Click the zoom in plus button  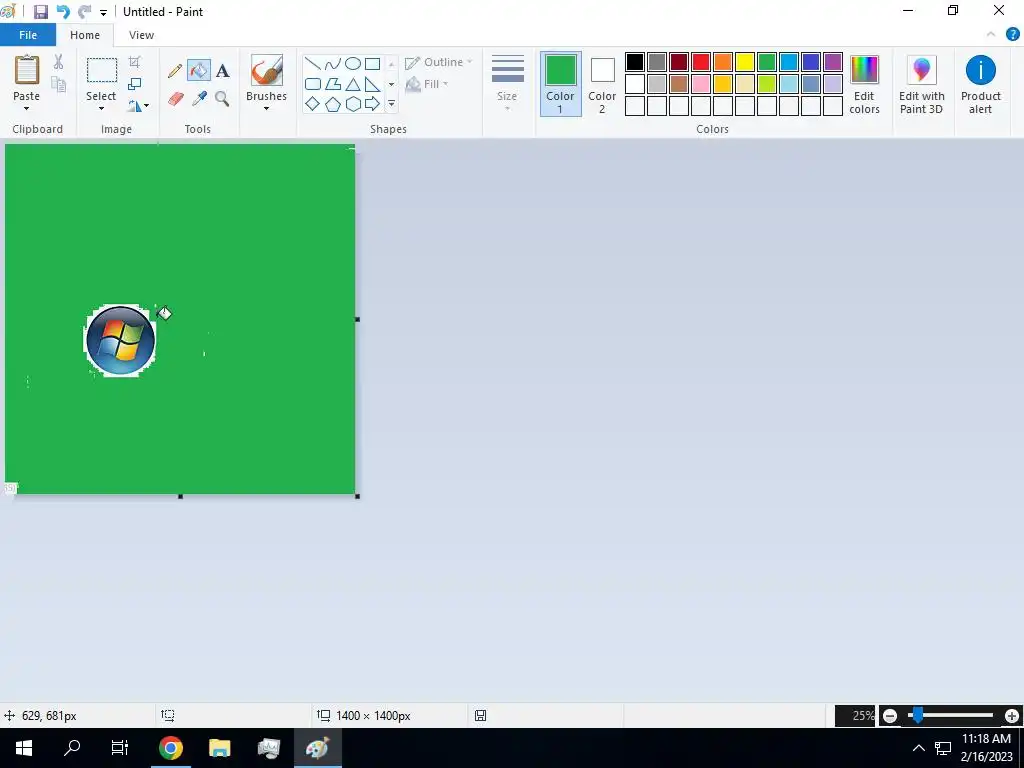(x=1012, y=716)
